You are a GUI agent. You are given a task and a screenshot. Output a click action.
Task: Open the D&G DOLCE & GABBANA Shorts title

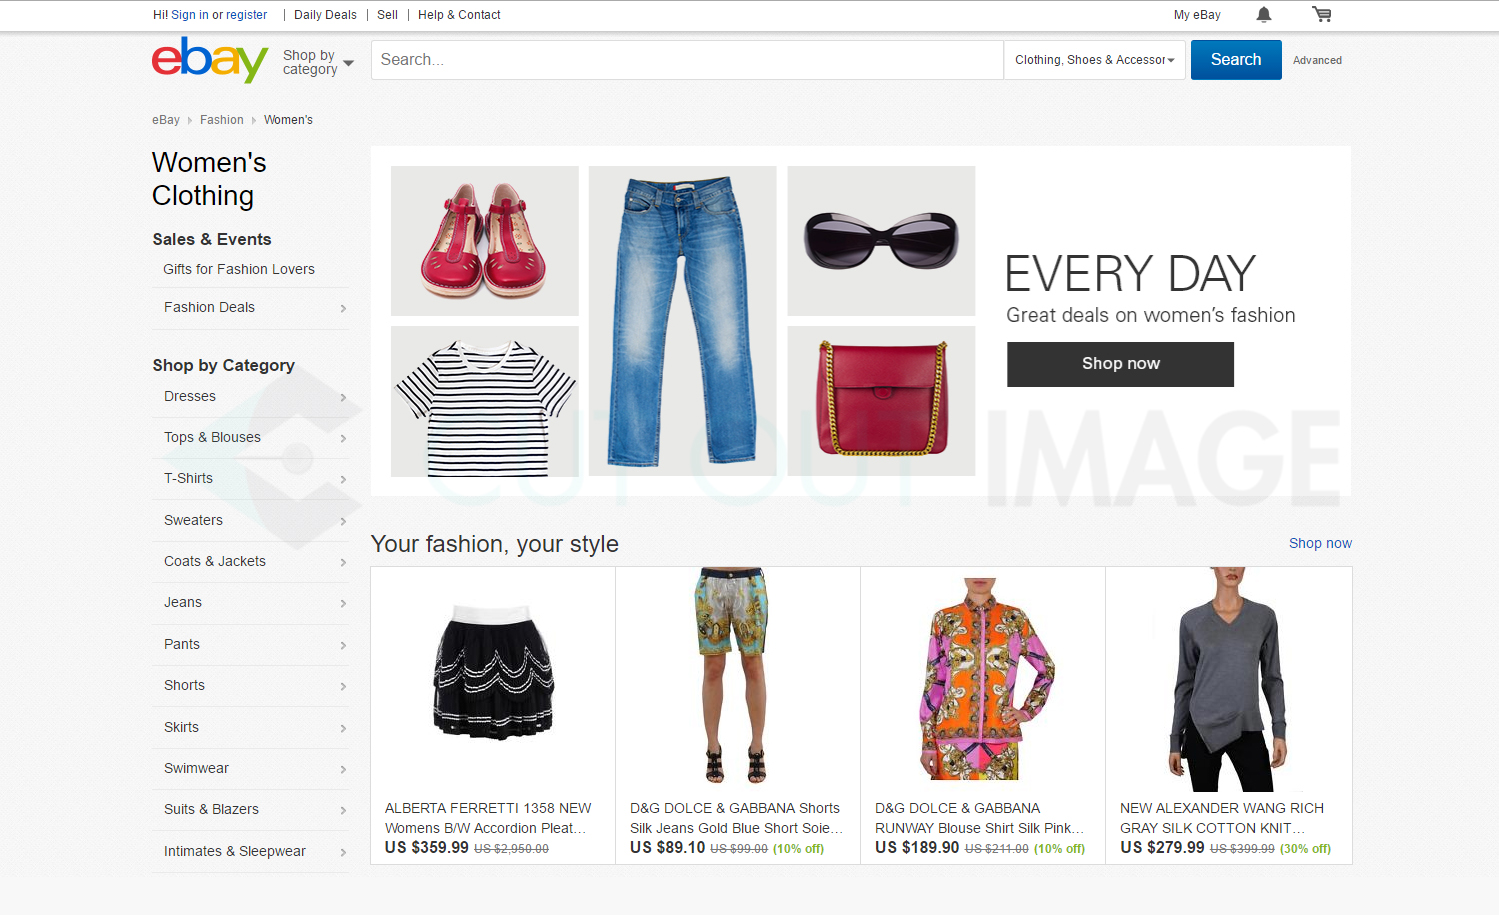tap(736, 818)
